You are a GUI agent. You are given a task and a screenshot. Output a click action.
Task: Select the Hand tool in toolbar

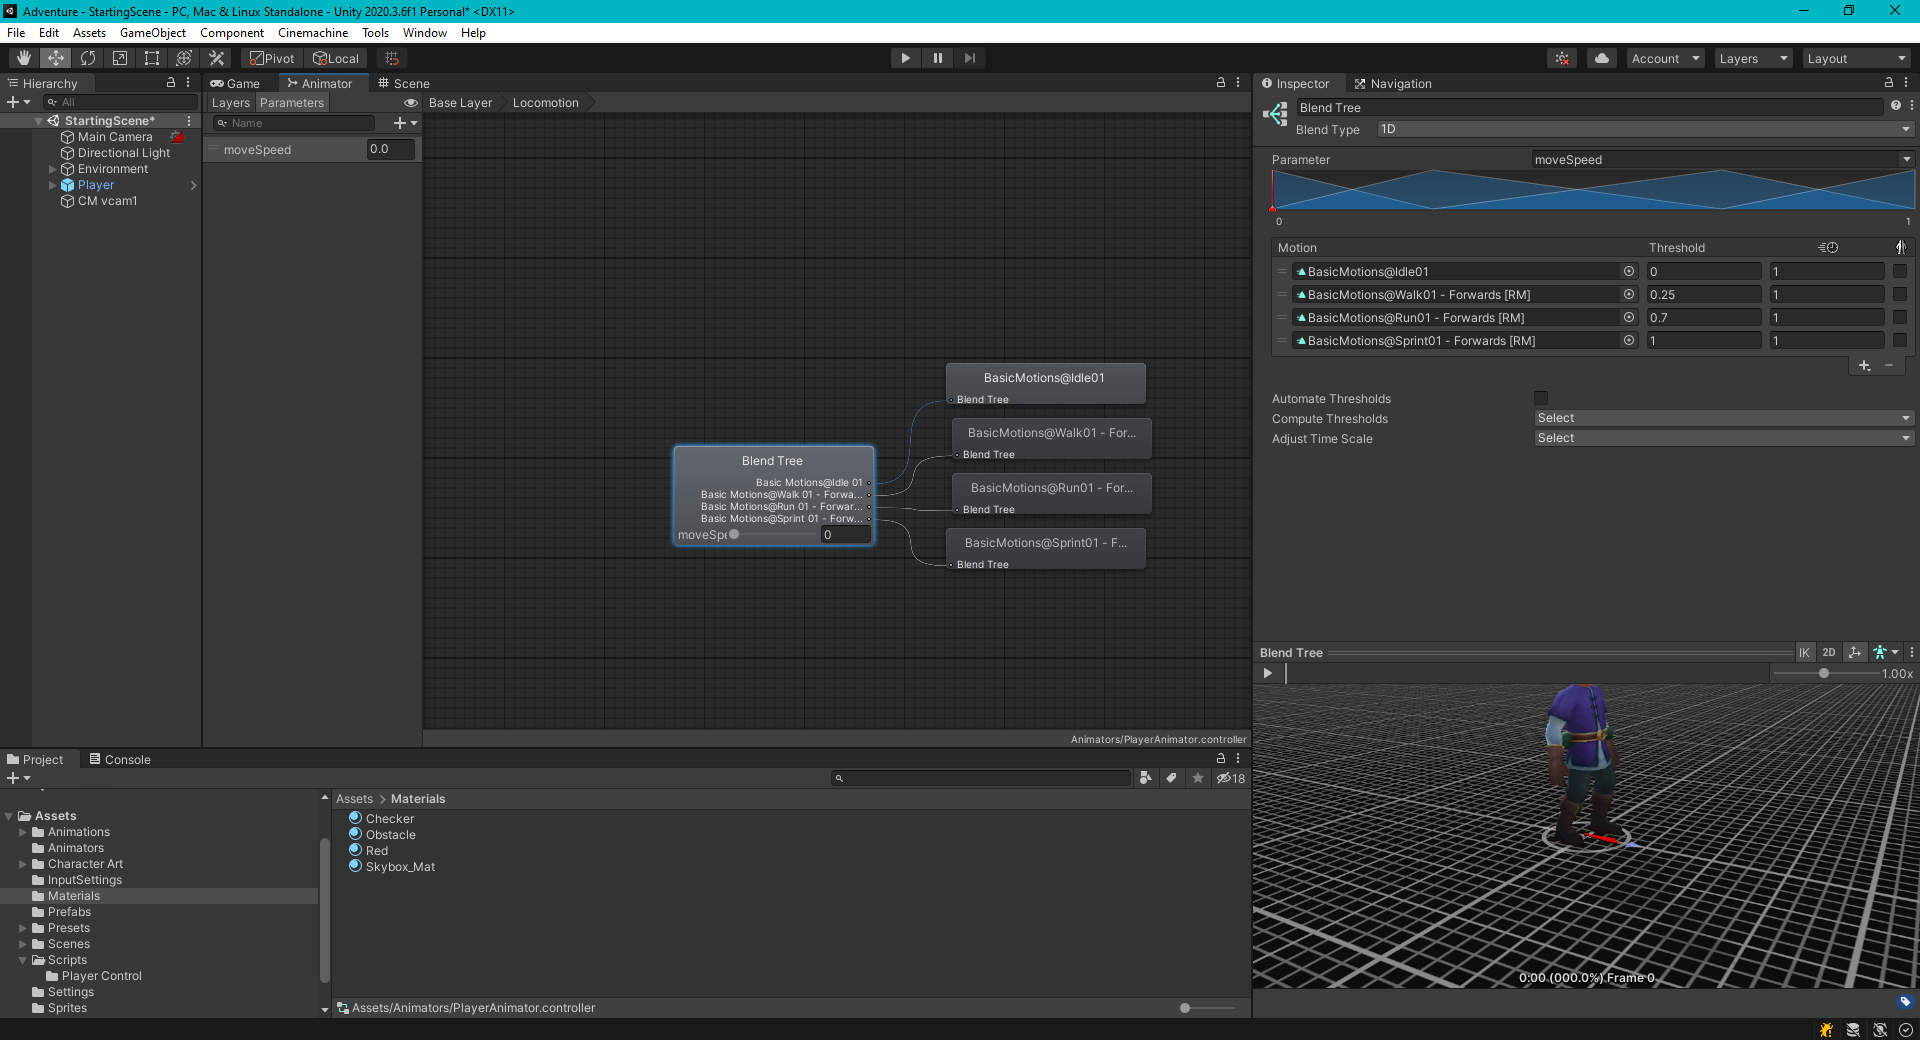point(24,58)
